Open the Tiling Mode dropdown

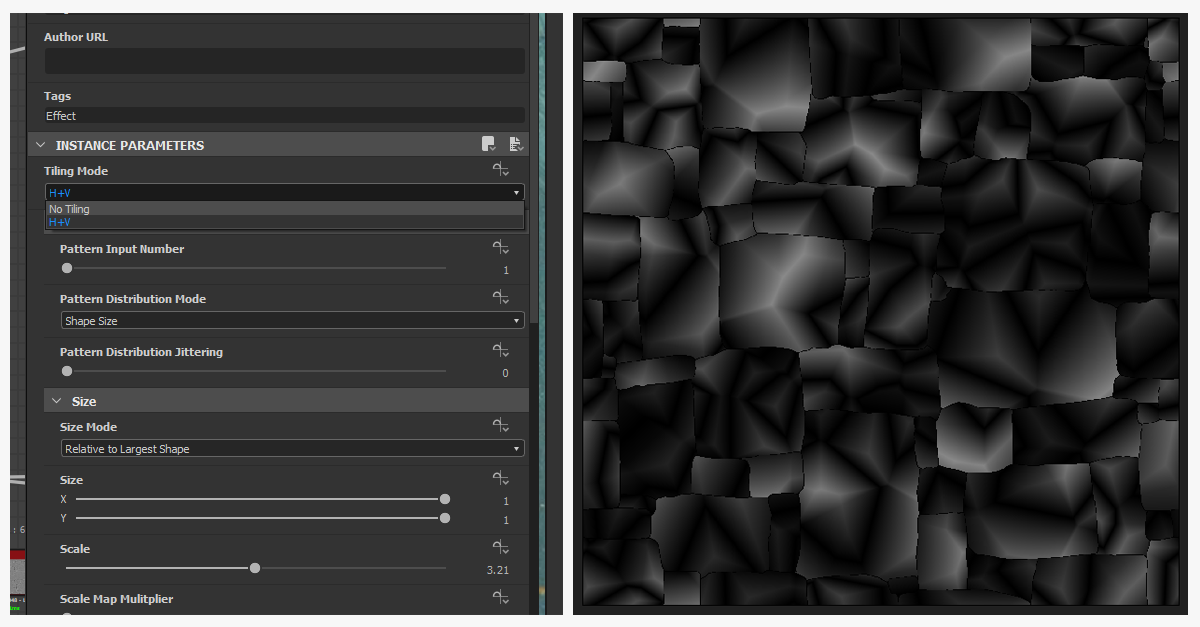coord(284,192)
